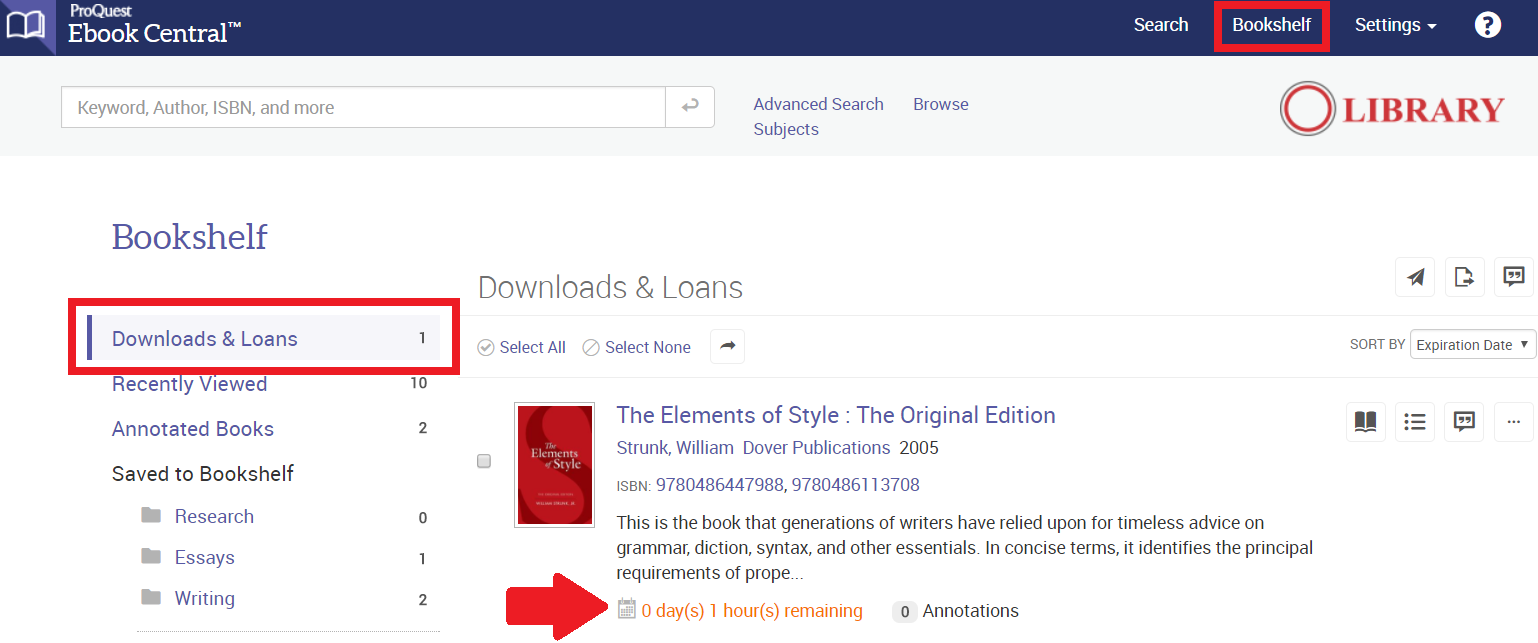Open Recently Viewed list
The height and width of the screenshot is (643, 1538).
coord(189,384)
